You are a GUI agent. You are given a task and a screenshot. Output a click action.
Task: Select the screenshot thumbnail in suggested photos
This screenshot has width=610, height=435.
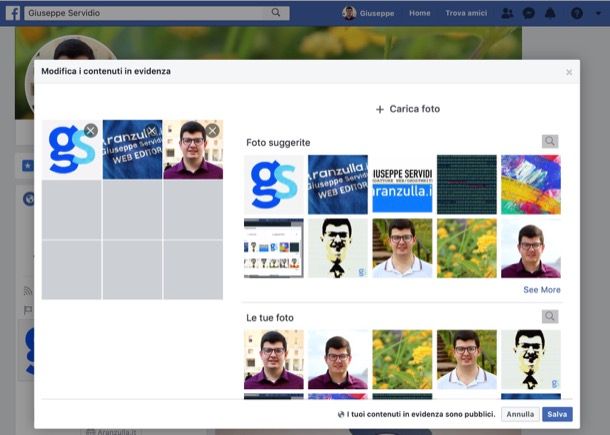pos(274,248)
